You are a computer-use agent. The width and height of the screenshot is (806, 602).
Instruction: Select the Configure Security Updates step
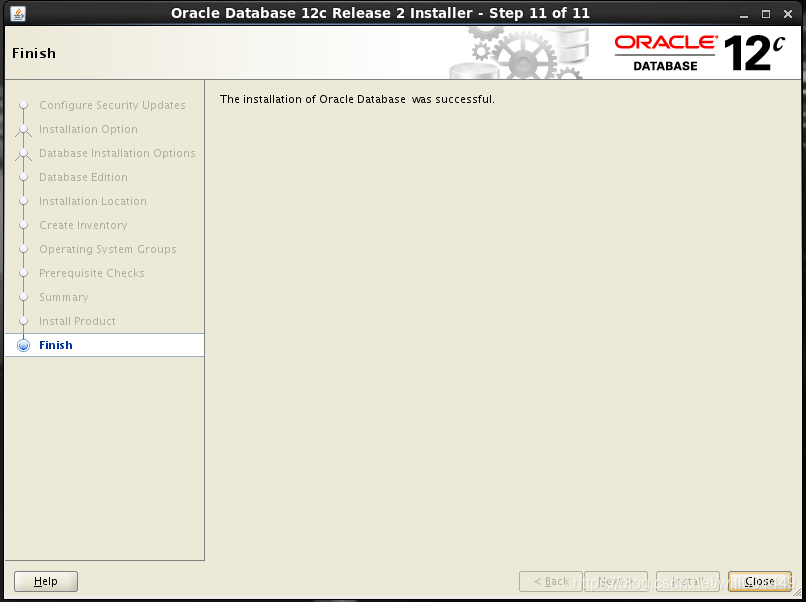point(112,105)
